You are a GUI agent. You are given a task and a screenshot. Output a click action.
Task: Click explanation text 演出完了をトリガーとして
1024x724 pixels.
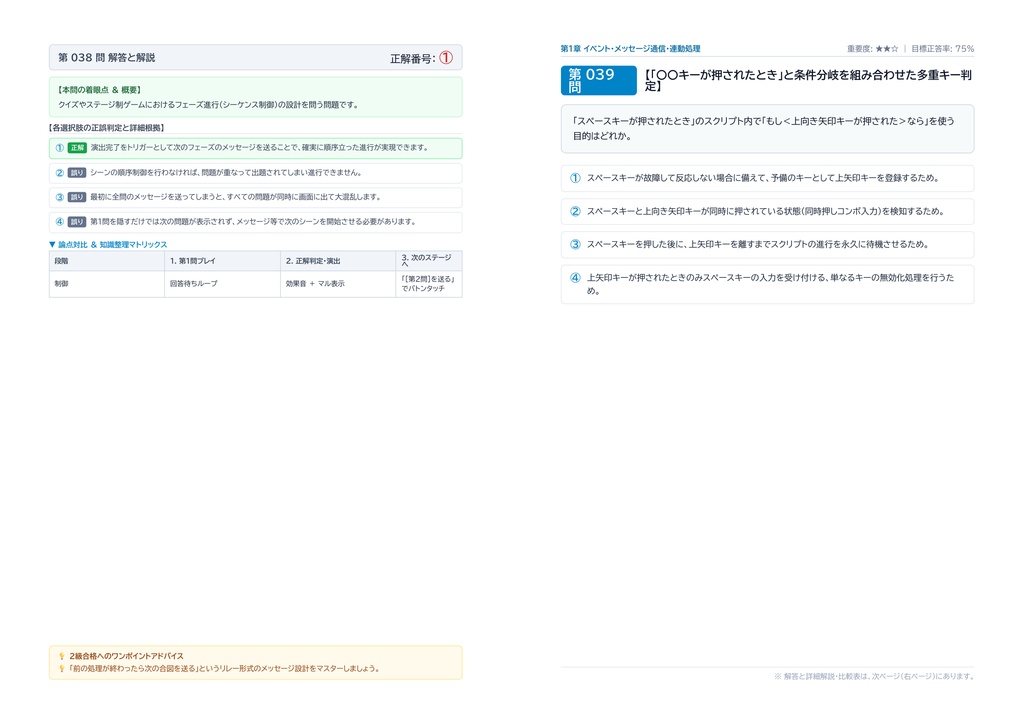pos(259,148)
